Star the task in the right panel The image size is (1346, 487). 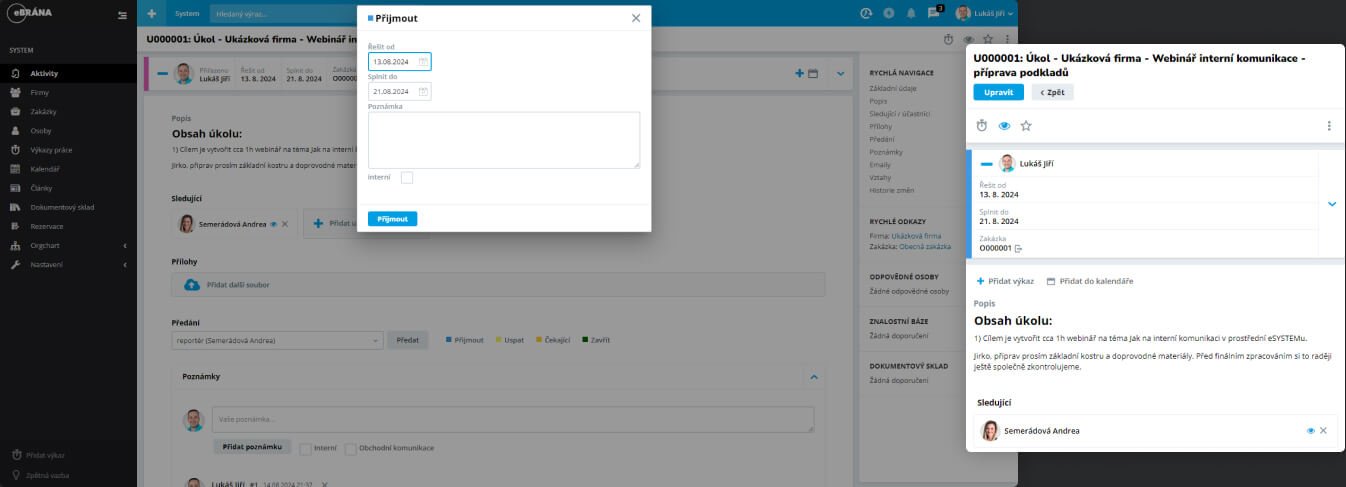[1026, 126]
